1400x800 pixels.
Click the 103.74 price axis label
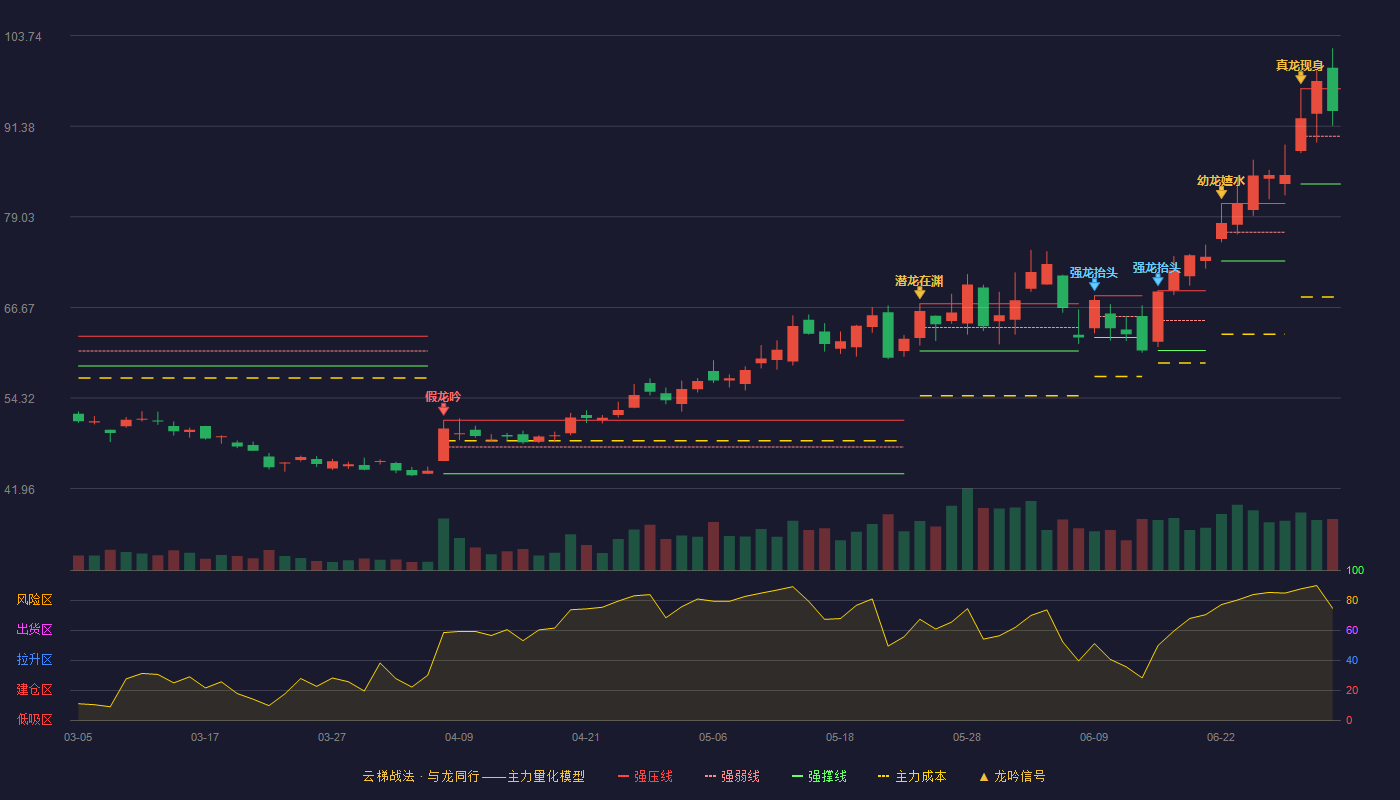tap(23, 37)
